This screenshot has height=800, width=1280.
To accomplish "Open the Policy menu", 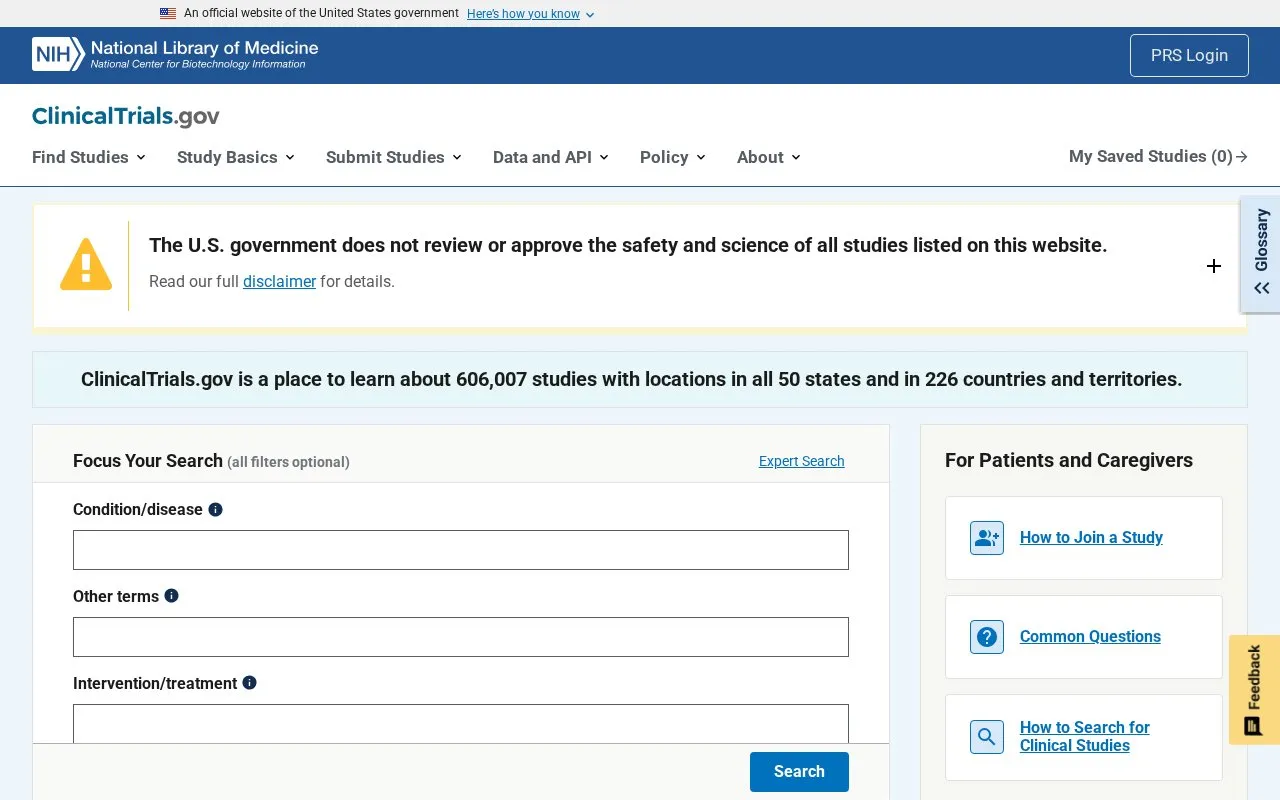I will coord(673,157).
